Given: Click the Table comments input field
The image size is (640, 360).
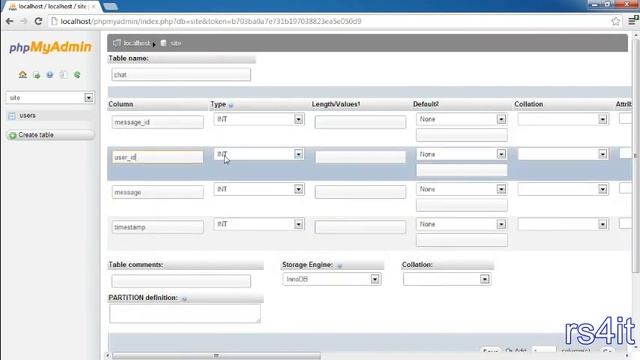Looking at the screenshot, I should pyautogui.click(x=181, y=281).
